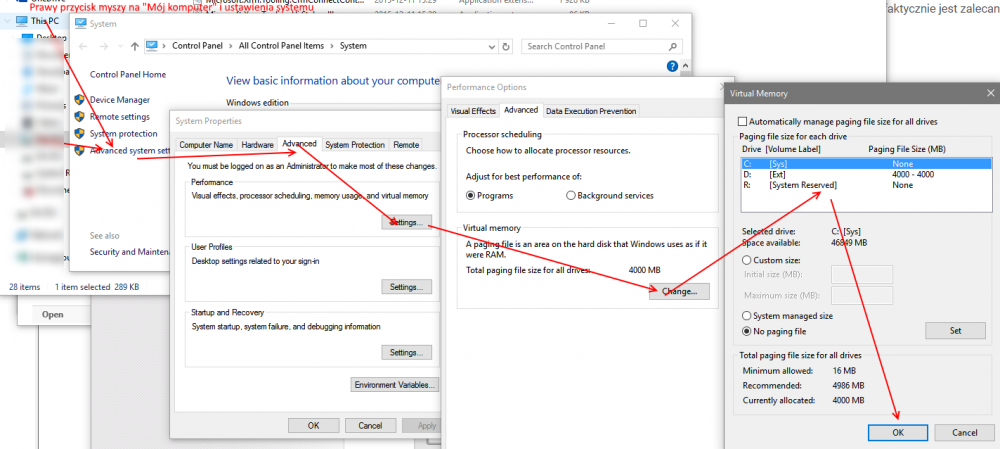Open the System protection link
The height and width of the screenshot is (449, 1000).
click(x=124, y=133)
